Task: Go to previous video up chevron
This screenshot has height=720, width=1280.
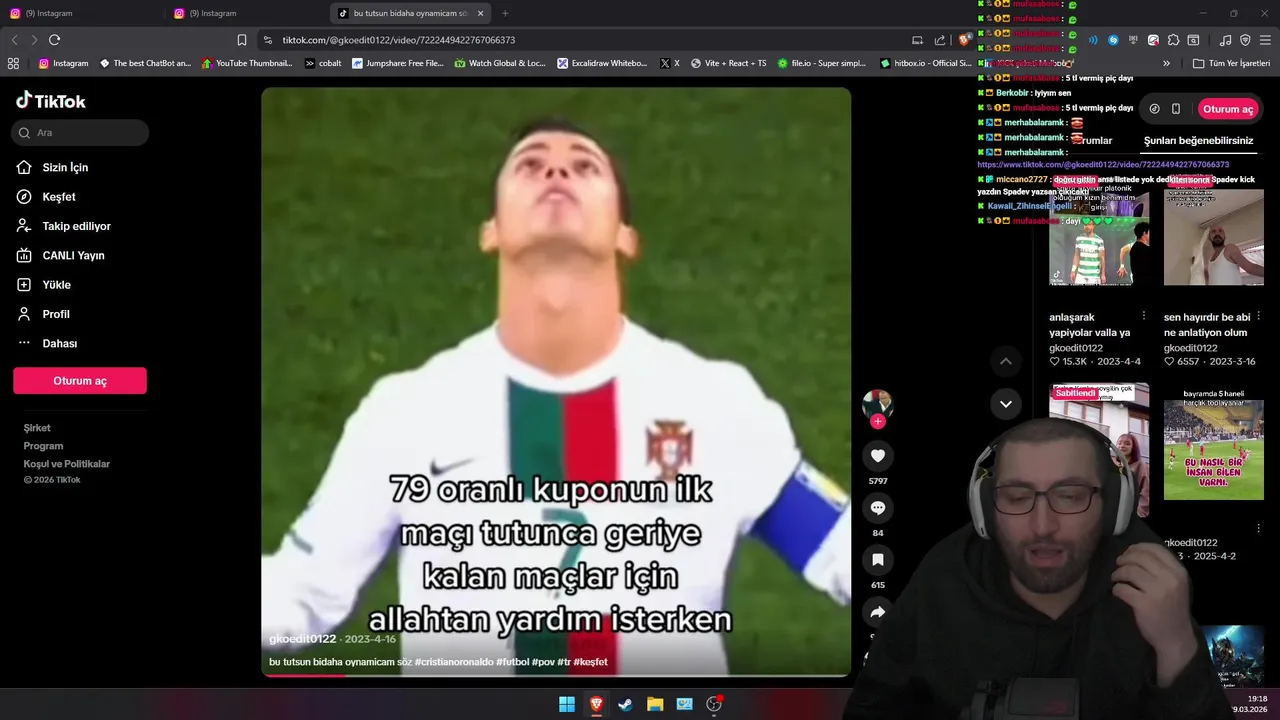Action: point(1006,361)
